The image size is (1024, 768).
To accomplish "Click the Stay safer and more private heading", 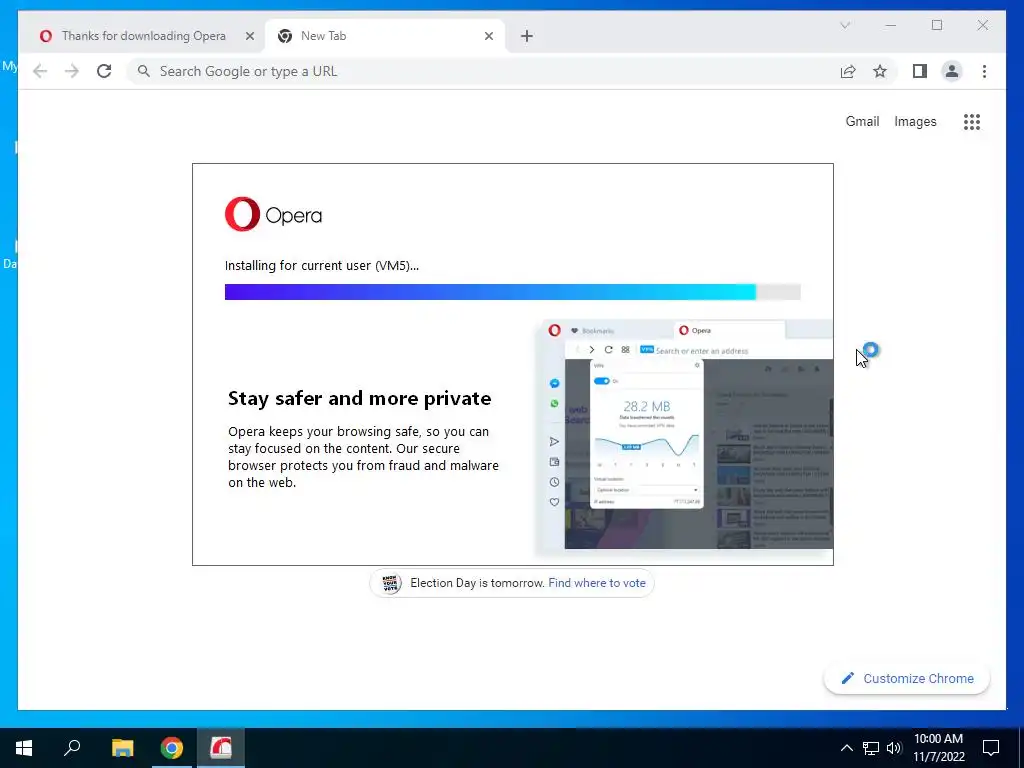I will [359, 398].
